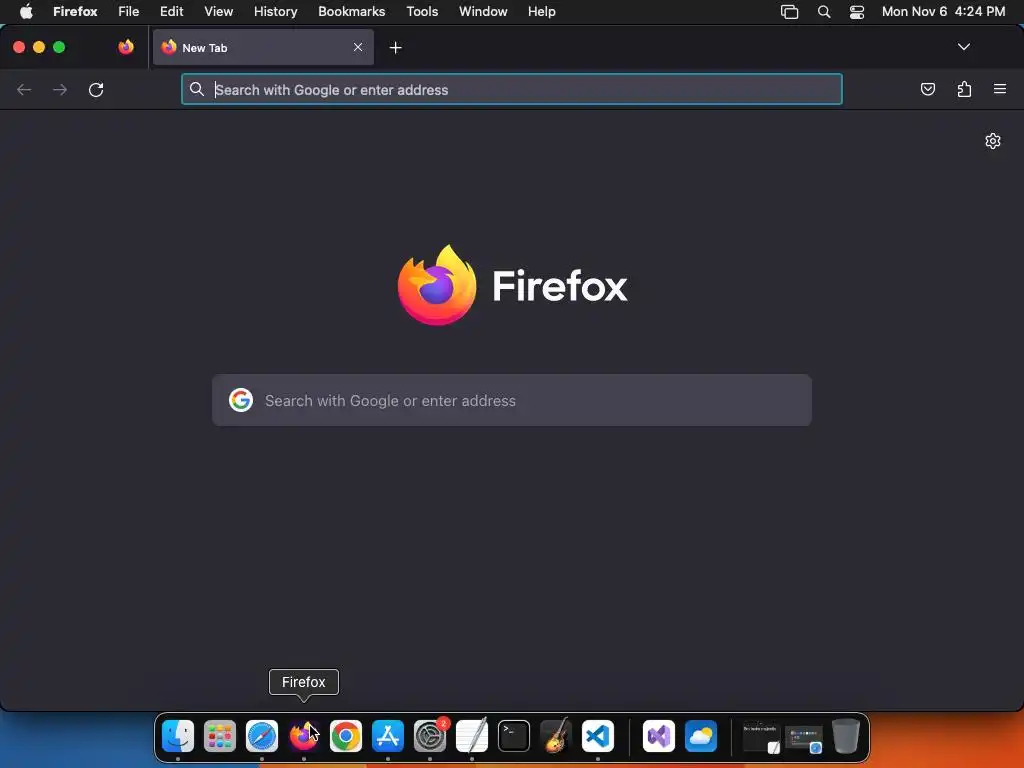The width and height of the screenshot is (1024, 768).
Task: Open a new tab with plus button
Action: pyautogui.click(x=395, y=48)
